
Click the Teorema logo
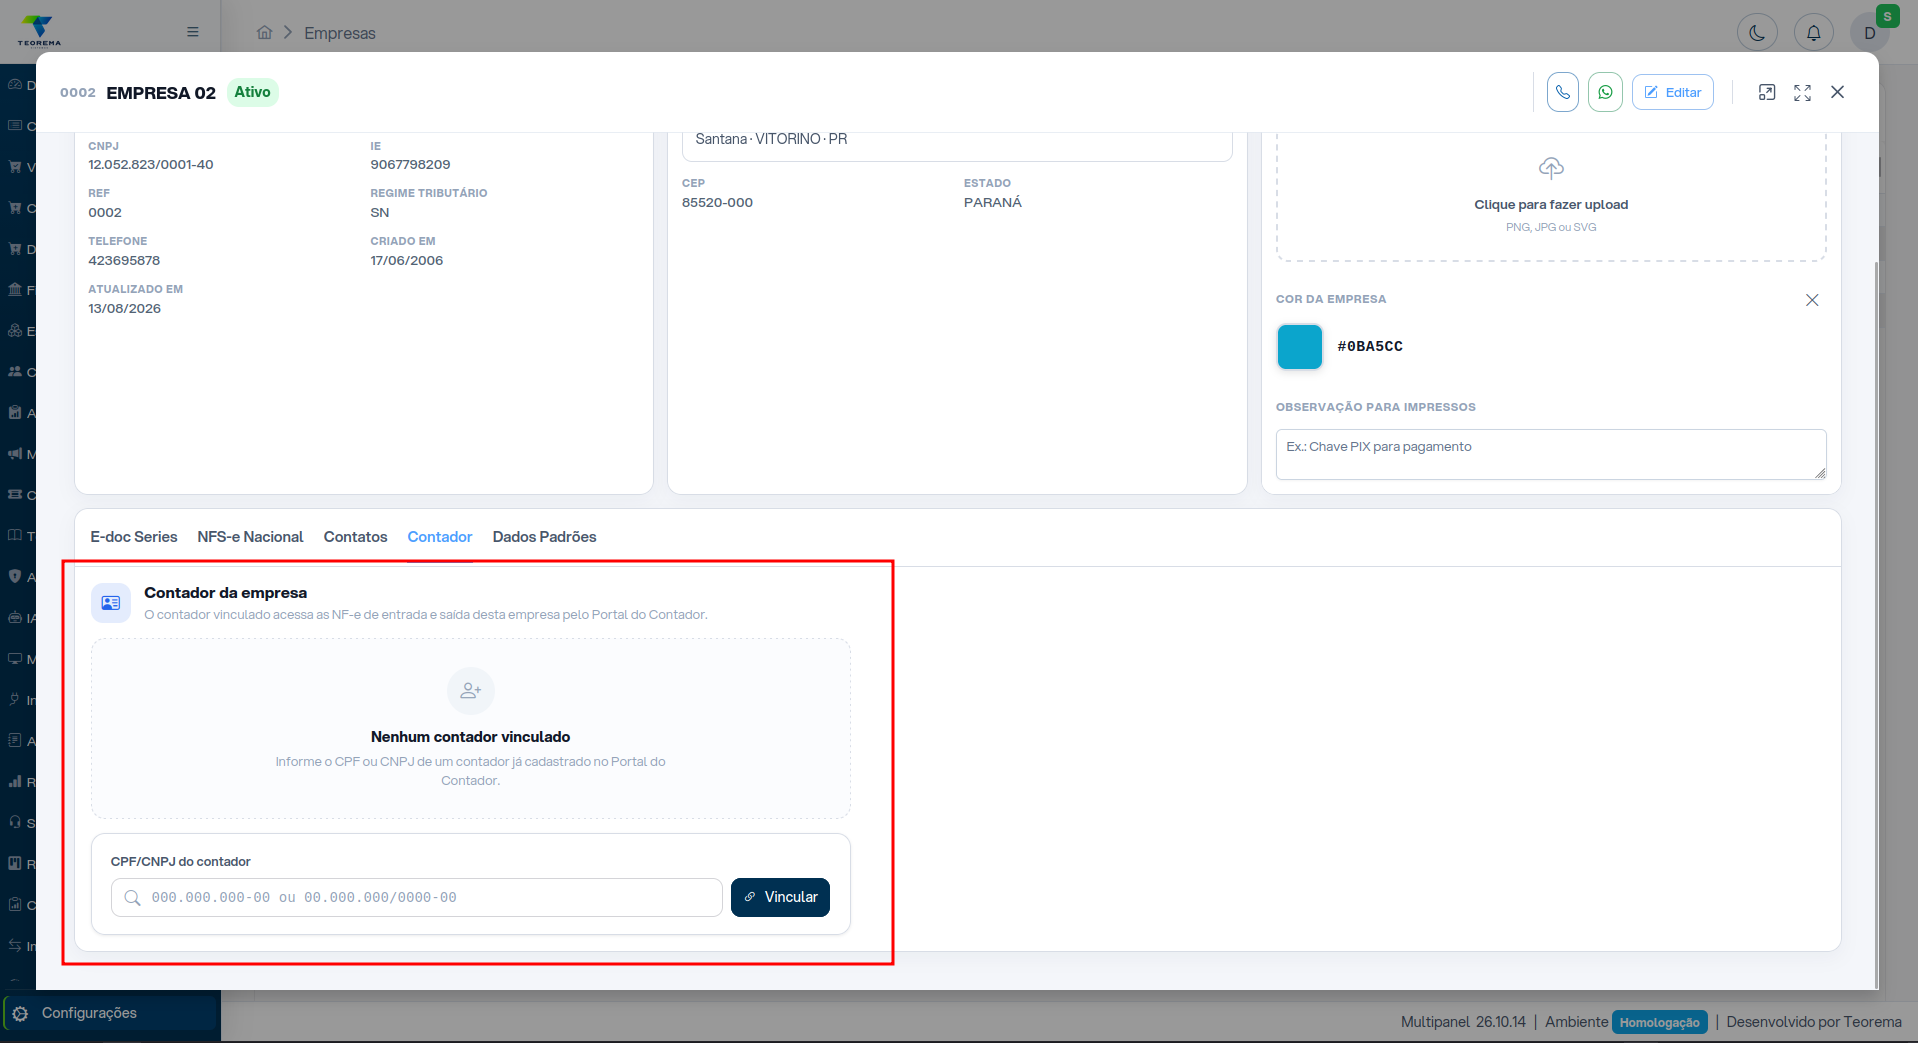[x=39, y=30]
